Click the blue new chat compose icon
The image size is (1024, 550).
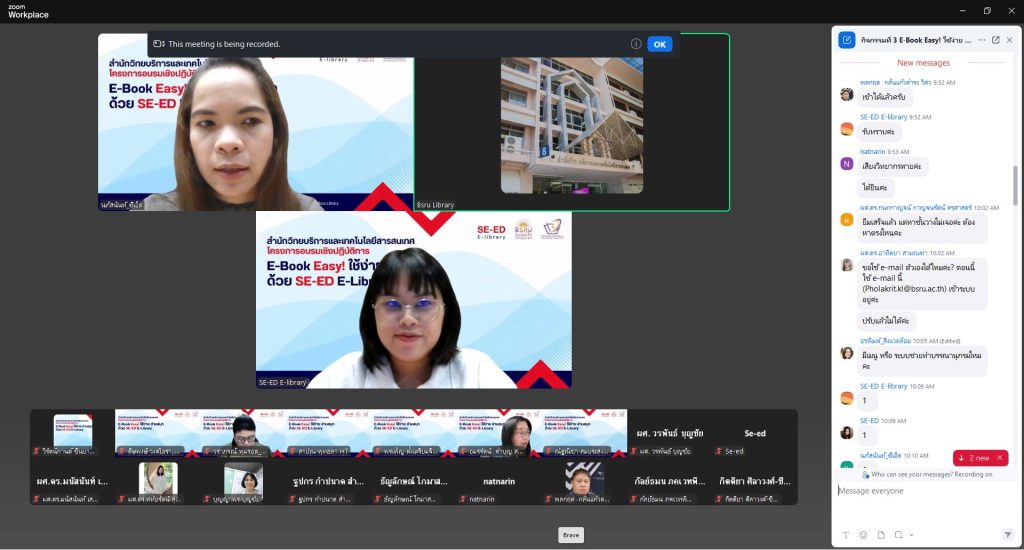click(x=846, y=40)
